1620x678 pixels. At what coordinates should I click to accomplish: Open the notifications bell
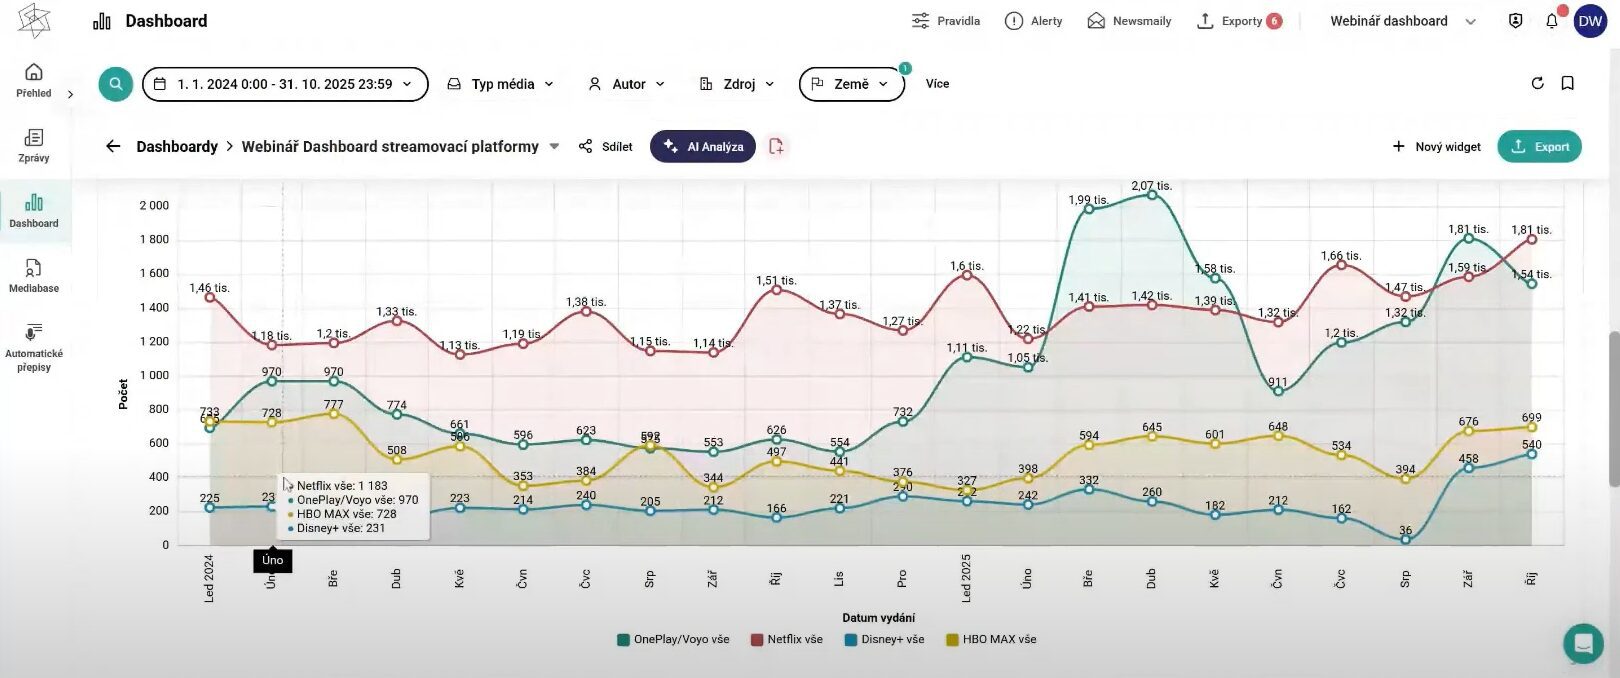(x=1551, y=21)
